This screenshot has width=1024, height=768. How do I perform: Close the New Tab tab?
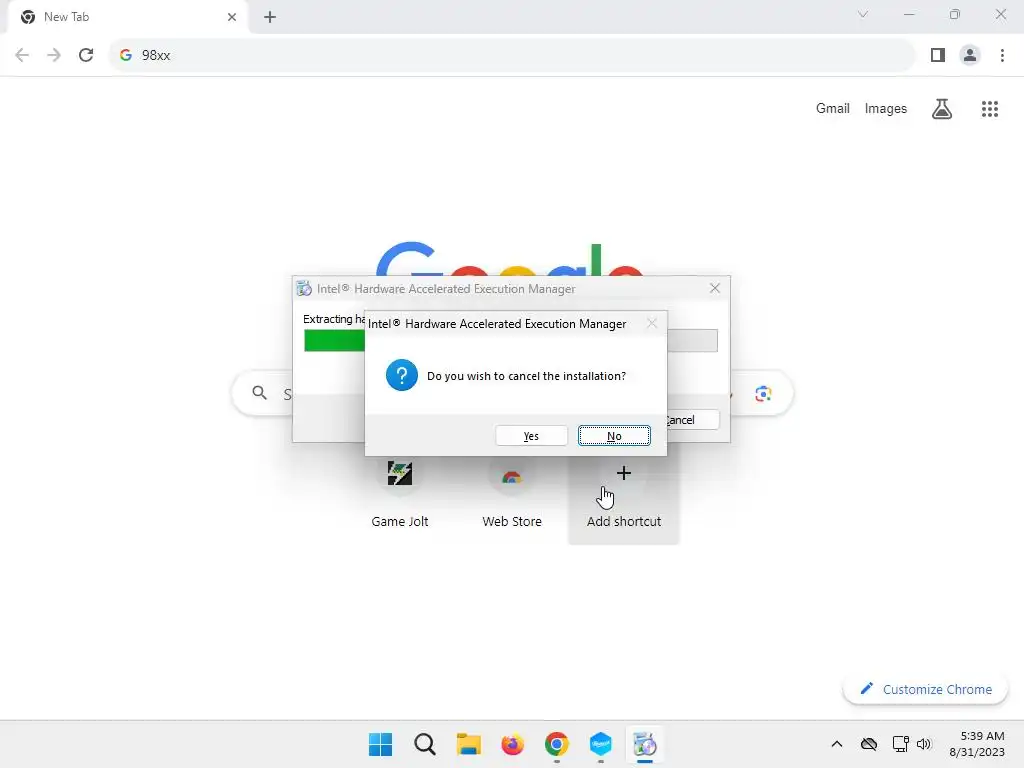tap(232, 17)
